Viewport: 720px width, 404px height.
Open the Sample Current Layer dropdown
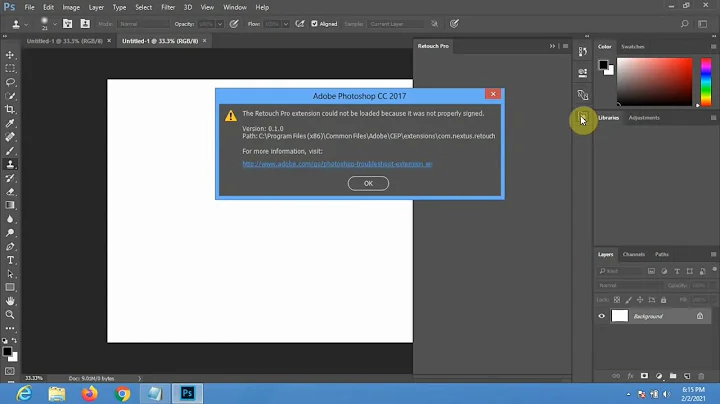coord(395,24)
